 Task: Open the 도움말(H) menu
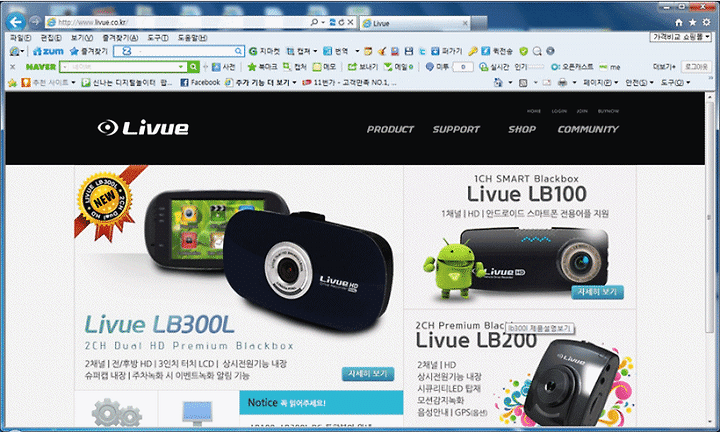[192, 38]
